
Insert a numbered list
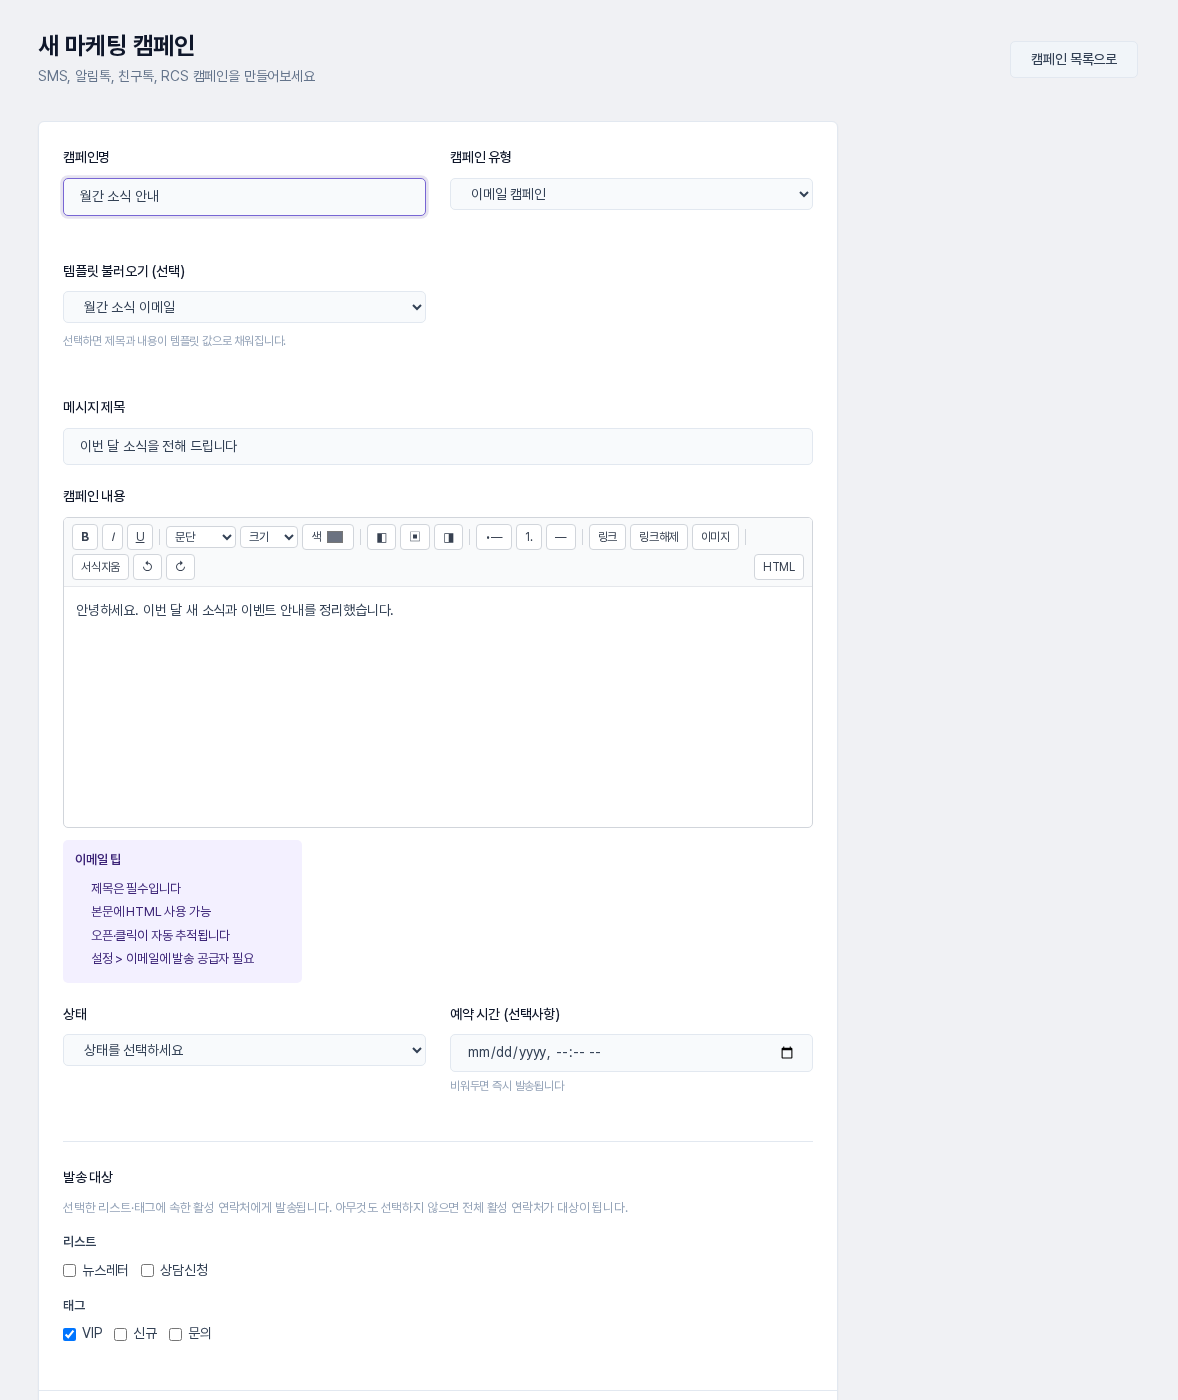(x=529, y=537)
